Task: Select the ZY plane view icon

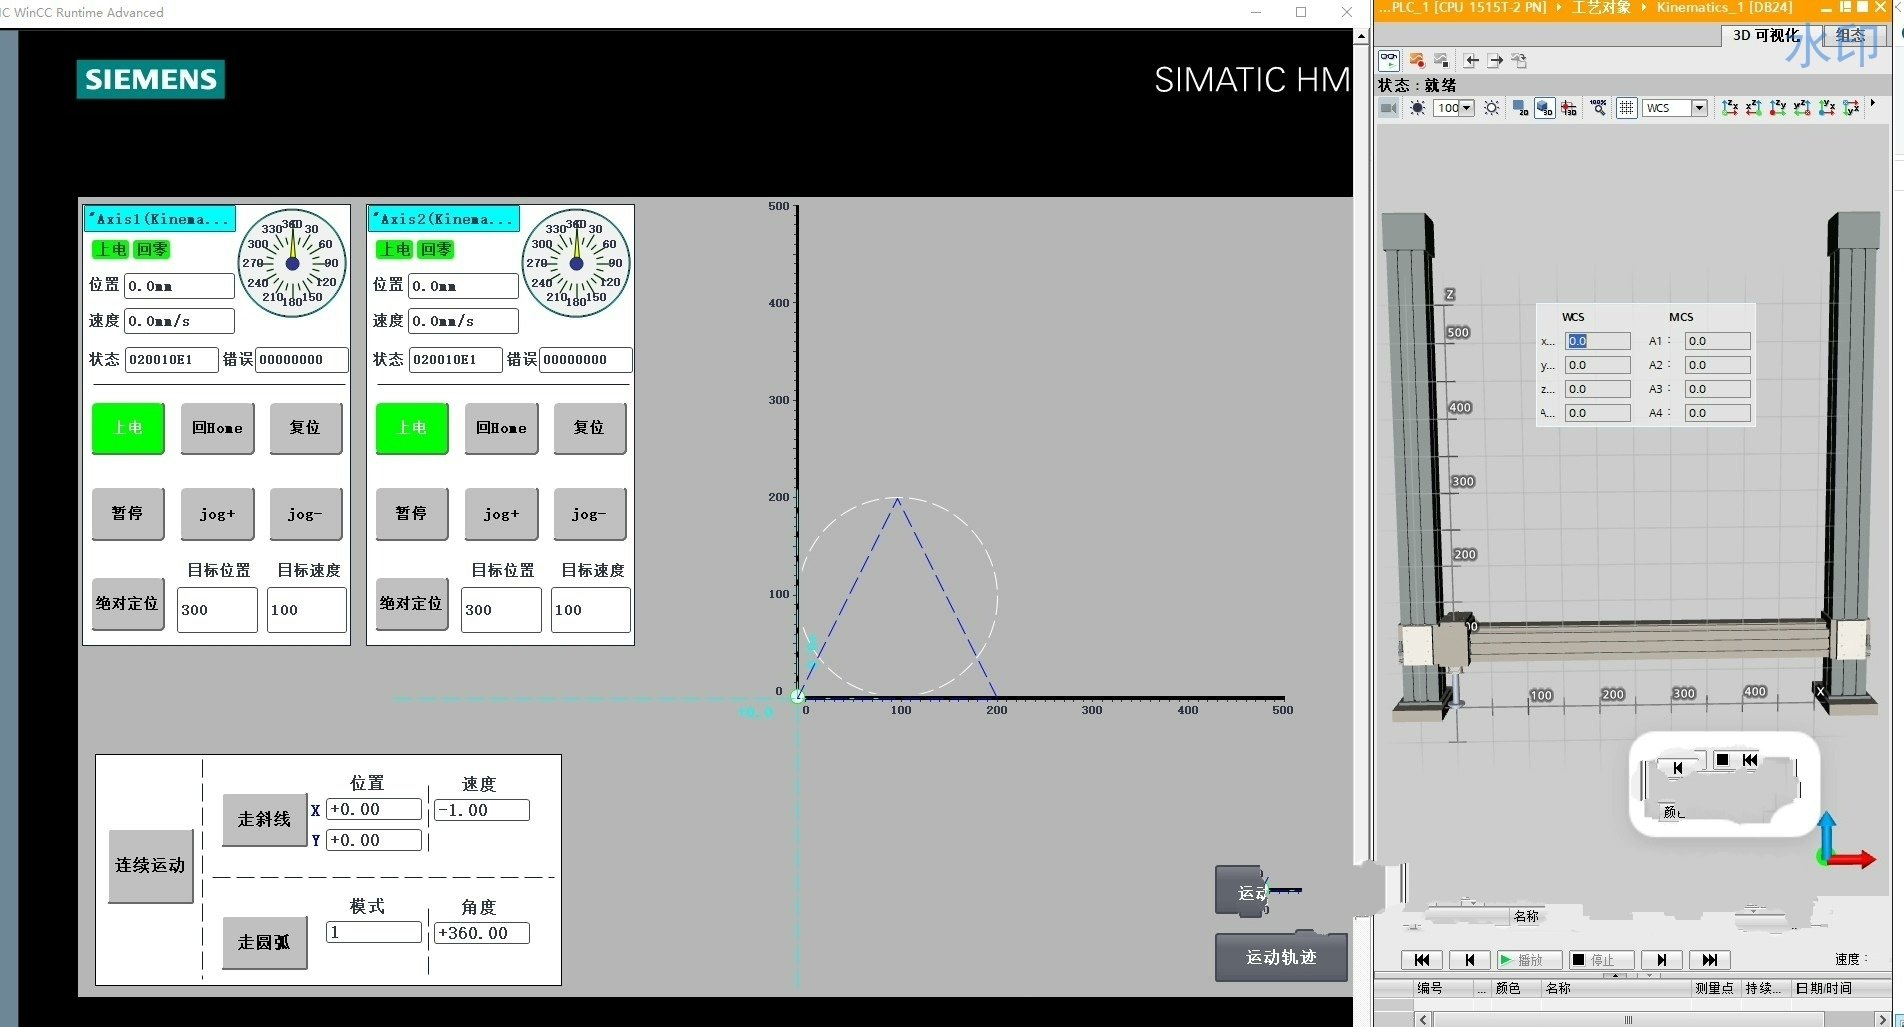Action: [x=1778, y=108]
